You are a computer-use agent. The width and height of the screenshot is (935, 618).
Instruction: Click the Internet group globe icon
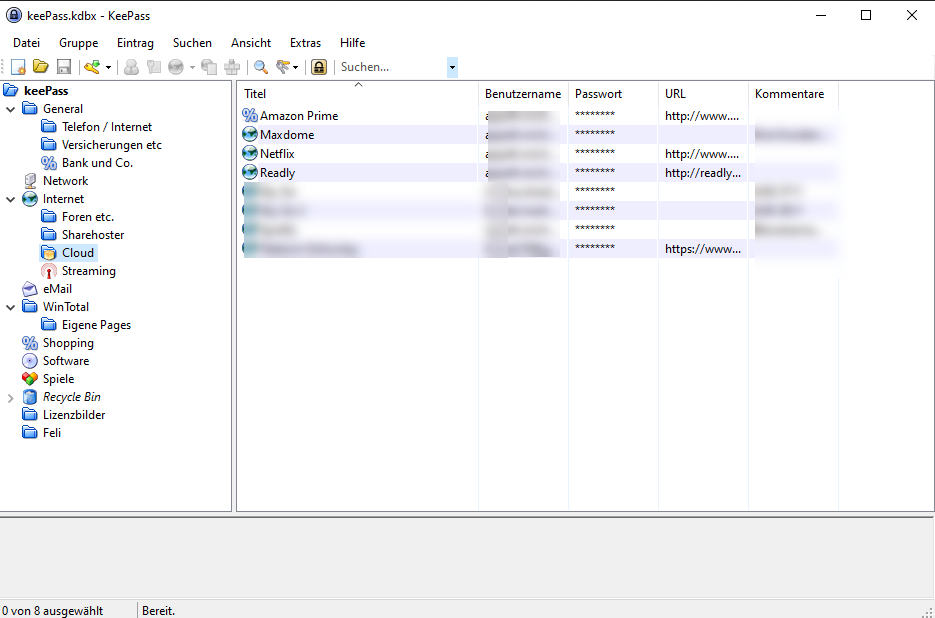pos(30,199)
